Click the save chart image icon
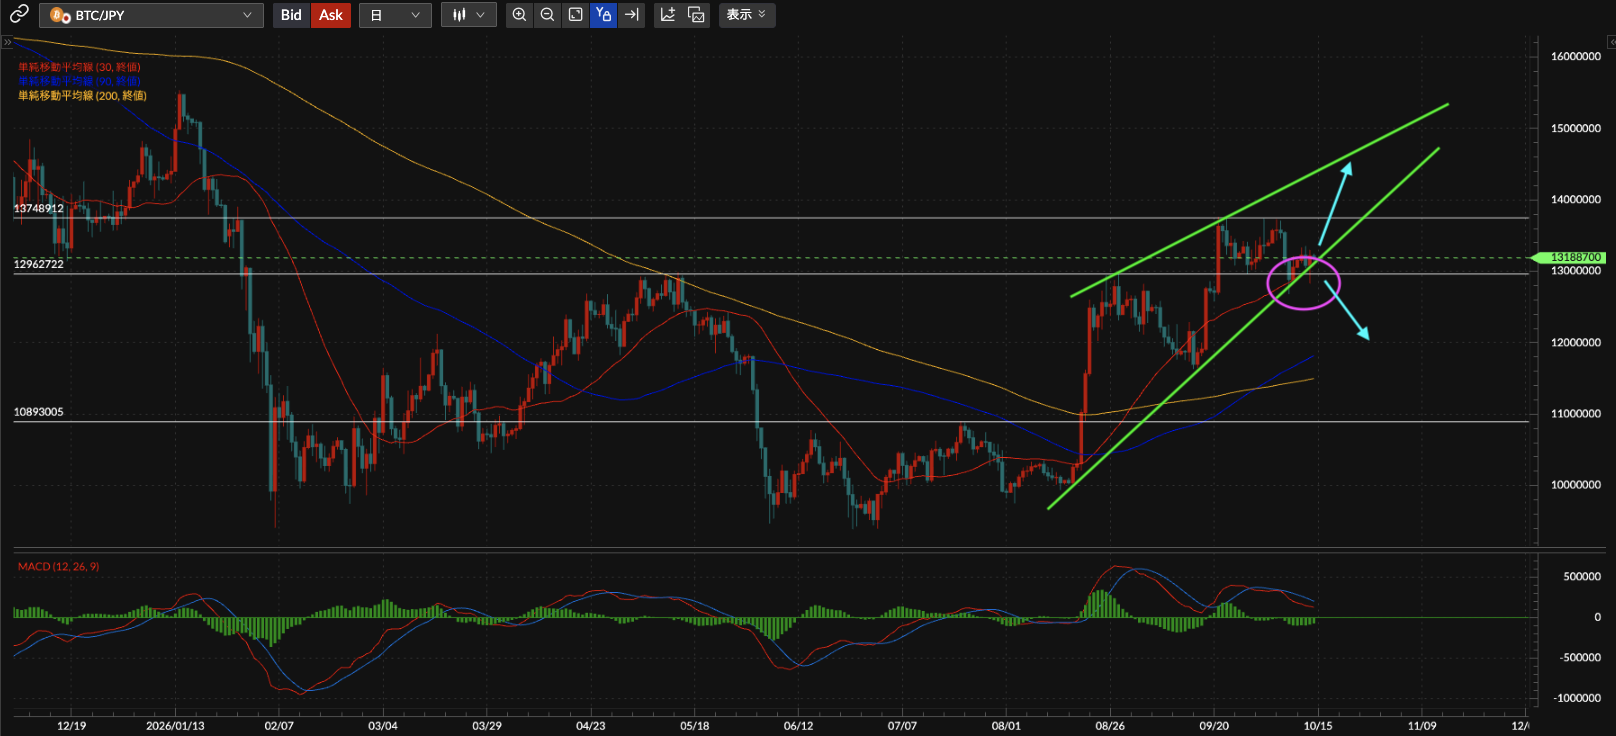The height and width of the screenshot is (736, 1616). pyautogui.click(x=696, y=15)
